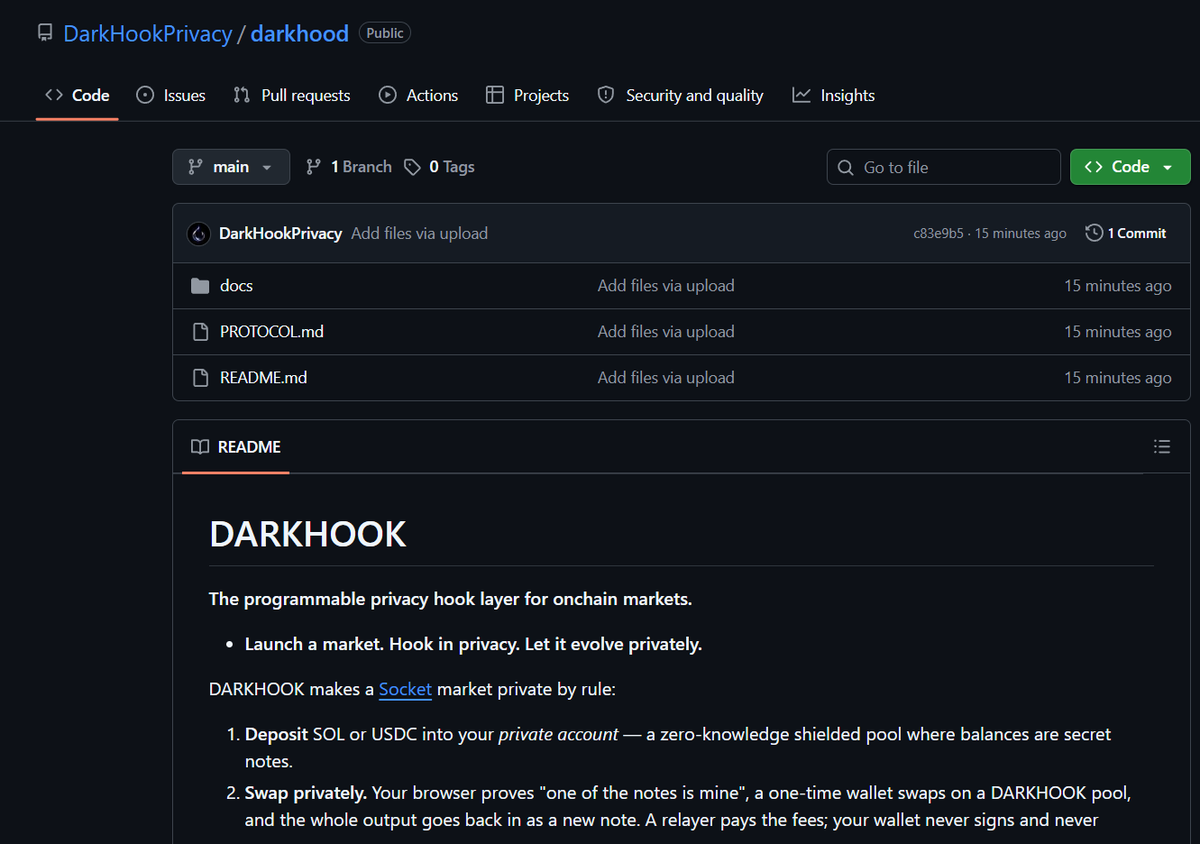Open the Issues tab
Screen dimensions: 1200x844
tap(171, 95)
